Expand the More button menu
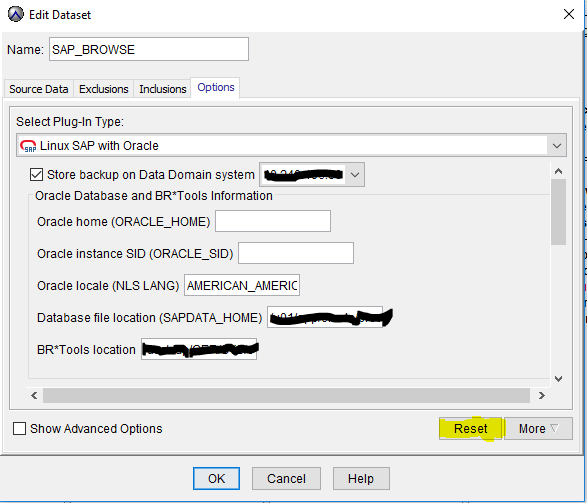Viewport: 587px width, 503px height. pyautogui.click(x=538, y=429)
